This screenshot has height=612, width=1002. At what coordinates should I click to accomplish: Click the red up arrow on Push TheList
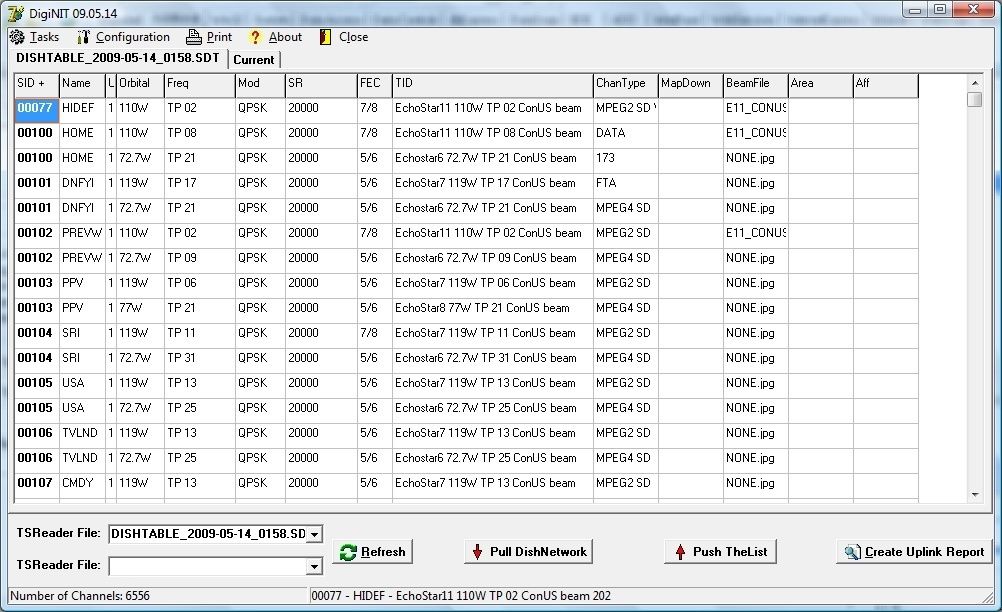point(681,552)
